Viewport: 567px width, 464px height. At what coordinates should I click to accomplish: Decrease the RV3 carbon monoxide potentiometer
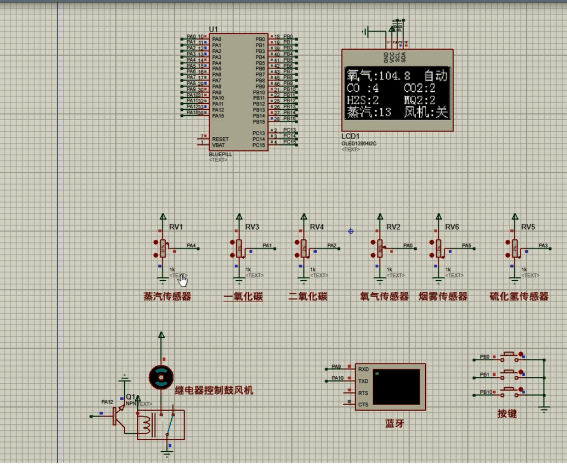[x=232, y=255]
